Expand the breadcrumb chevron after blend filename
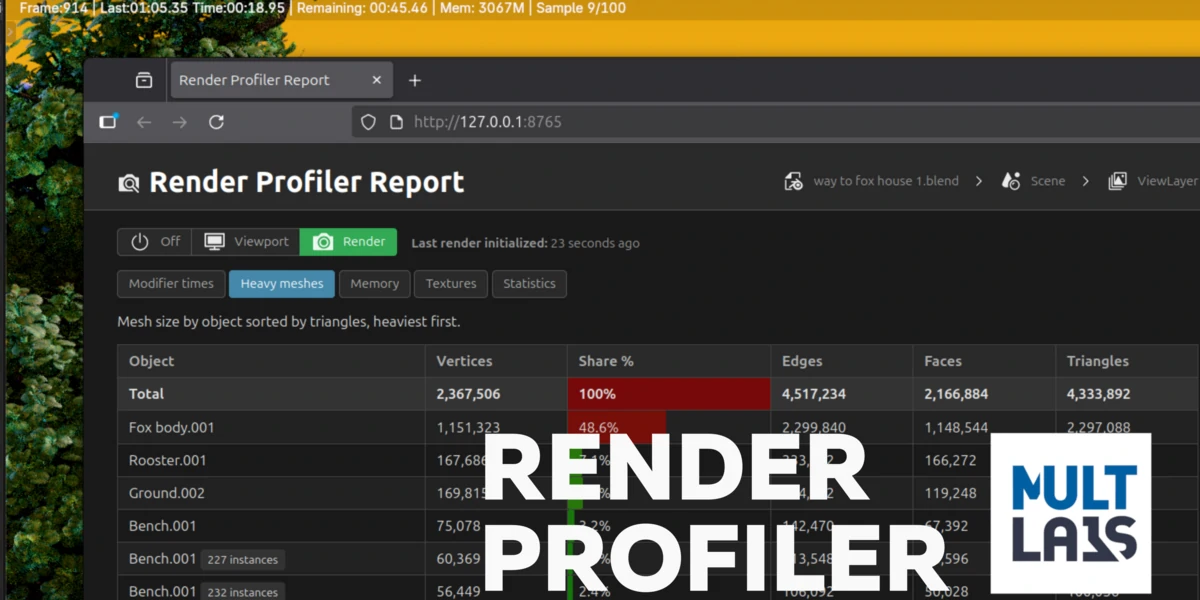The width and height of the screenshot is (1200, 600). point(978,181)
